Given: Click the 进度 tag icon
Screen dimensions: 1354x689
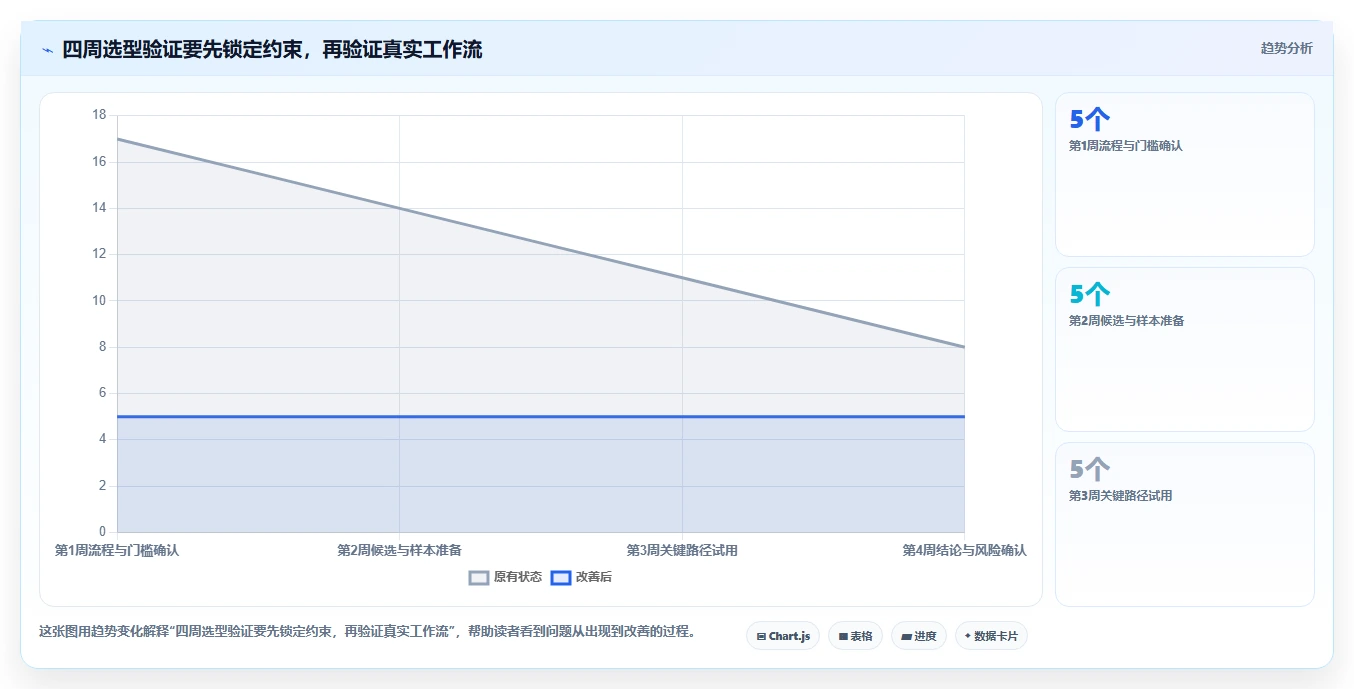Looking at the screenshot, I should 906,636.
